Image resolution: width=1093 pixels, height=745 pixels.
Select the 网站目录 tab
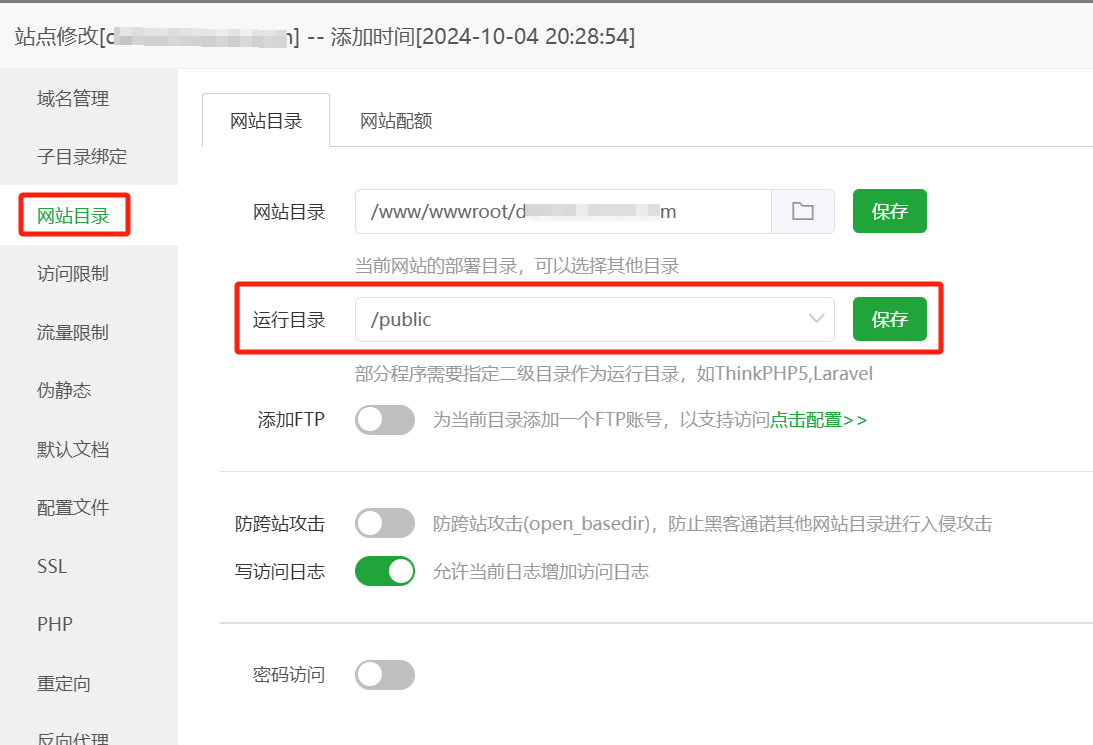[266, 121]
